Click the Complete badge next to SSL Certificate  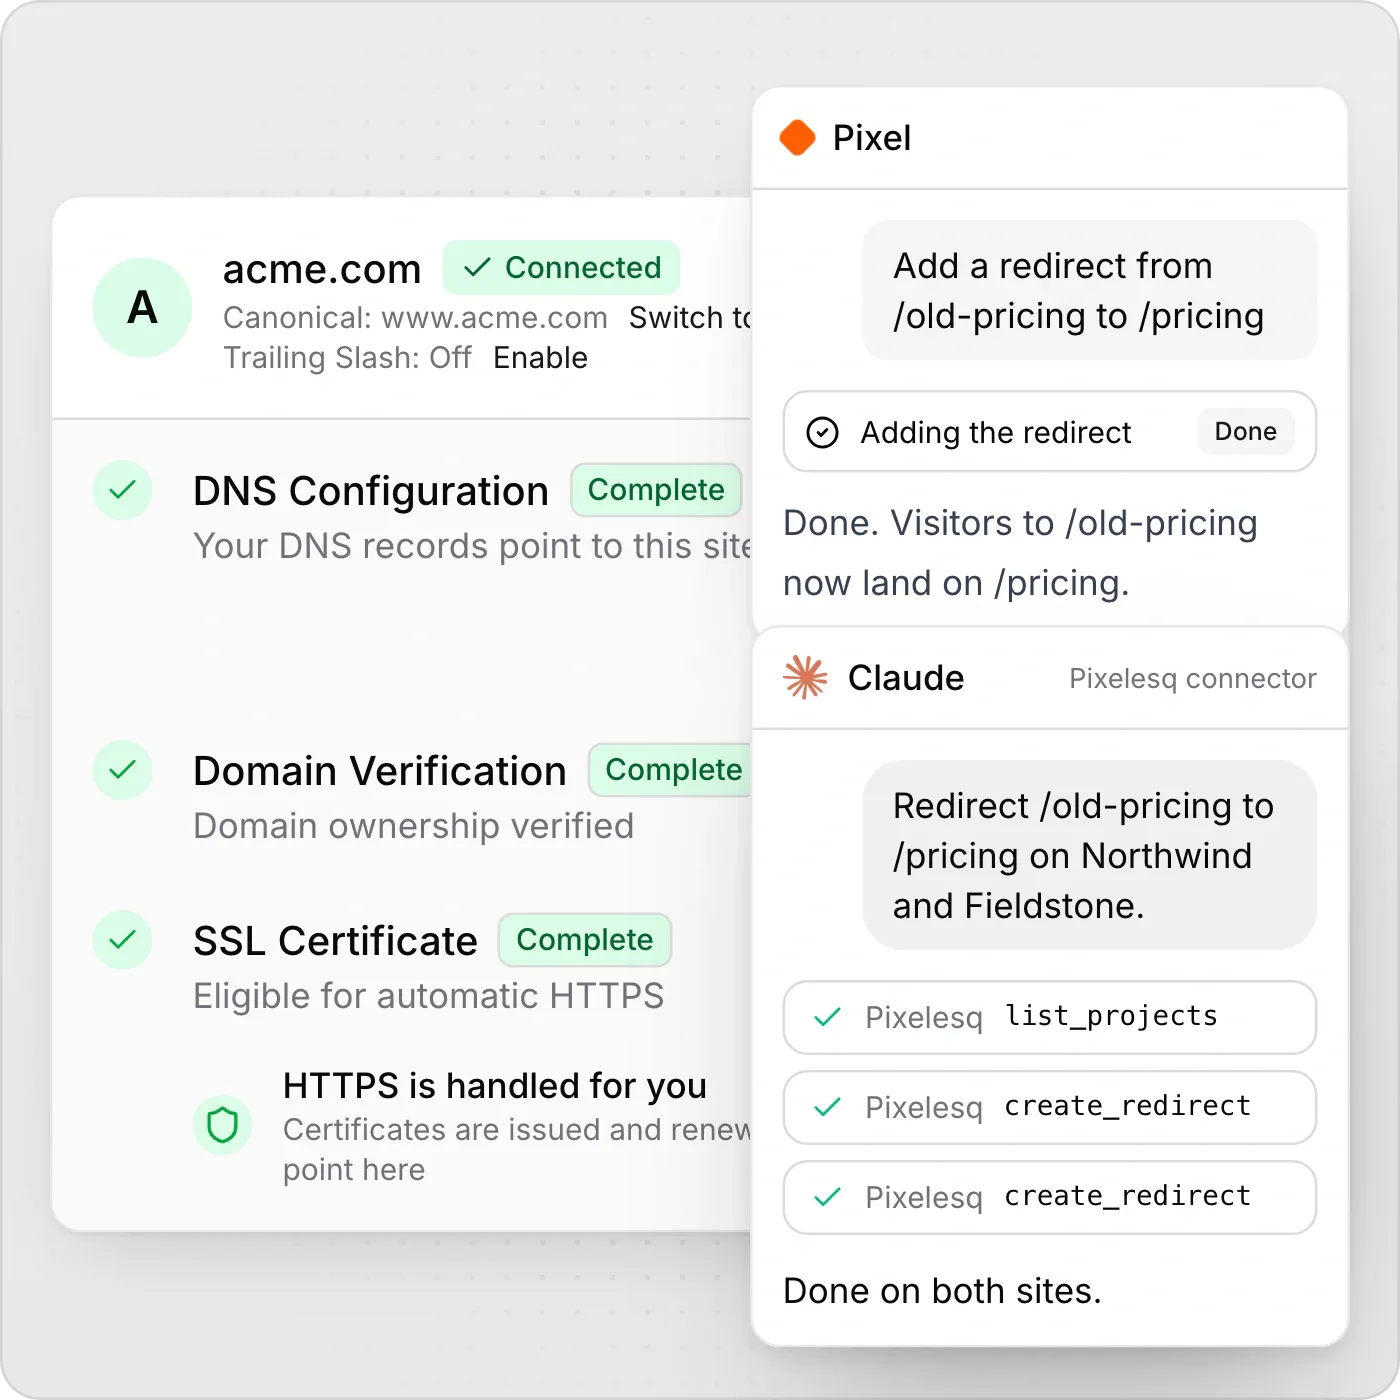click(585, 940)
